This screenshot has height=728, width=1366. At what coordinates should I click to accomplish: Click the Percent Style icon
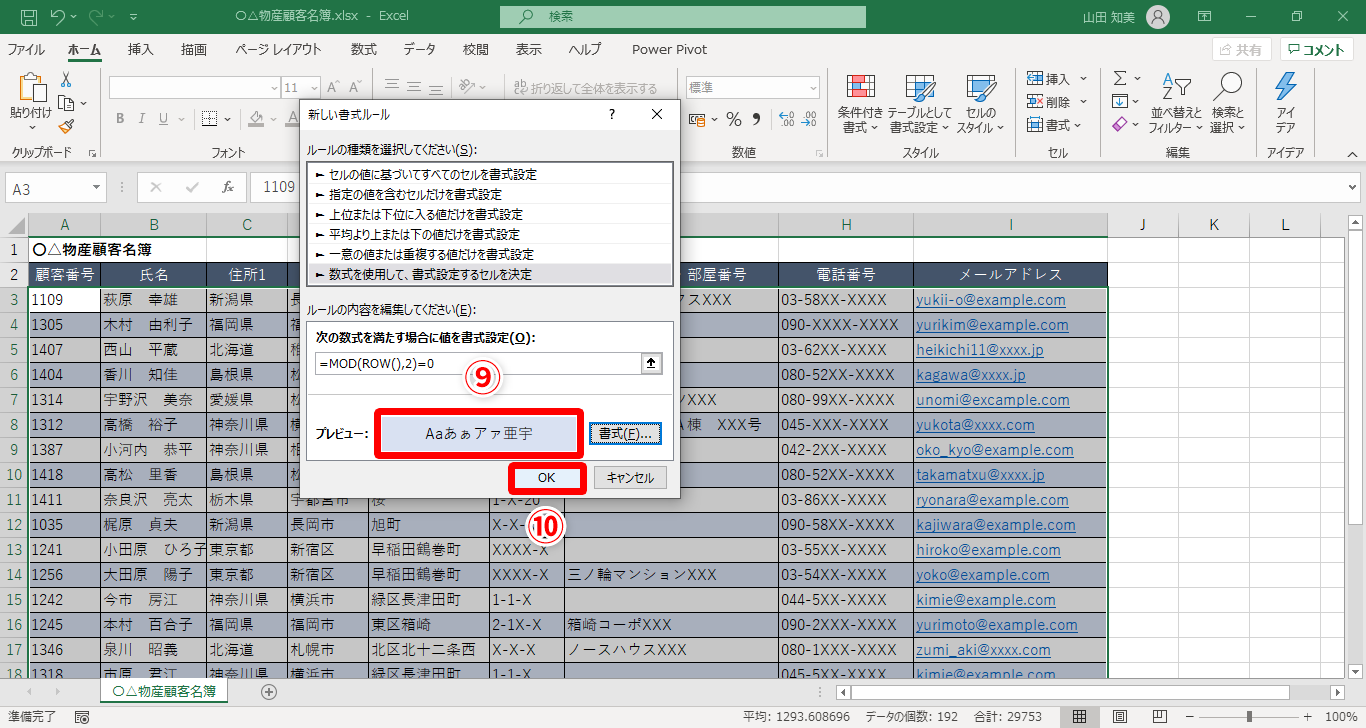(x=733, y=119)
